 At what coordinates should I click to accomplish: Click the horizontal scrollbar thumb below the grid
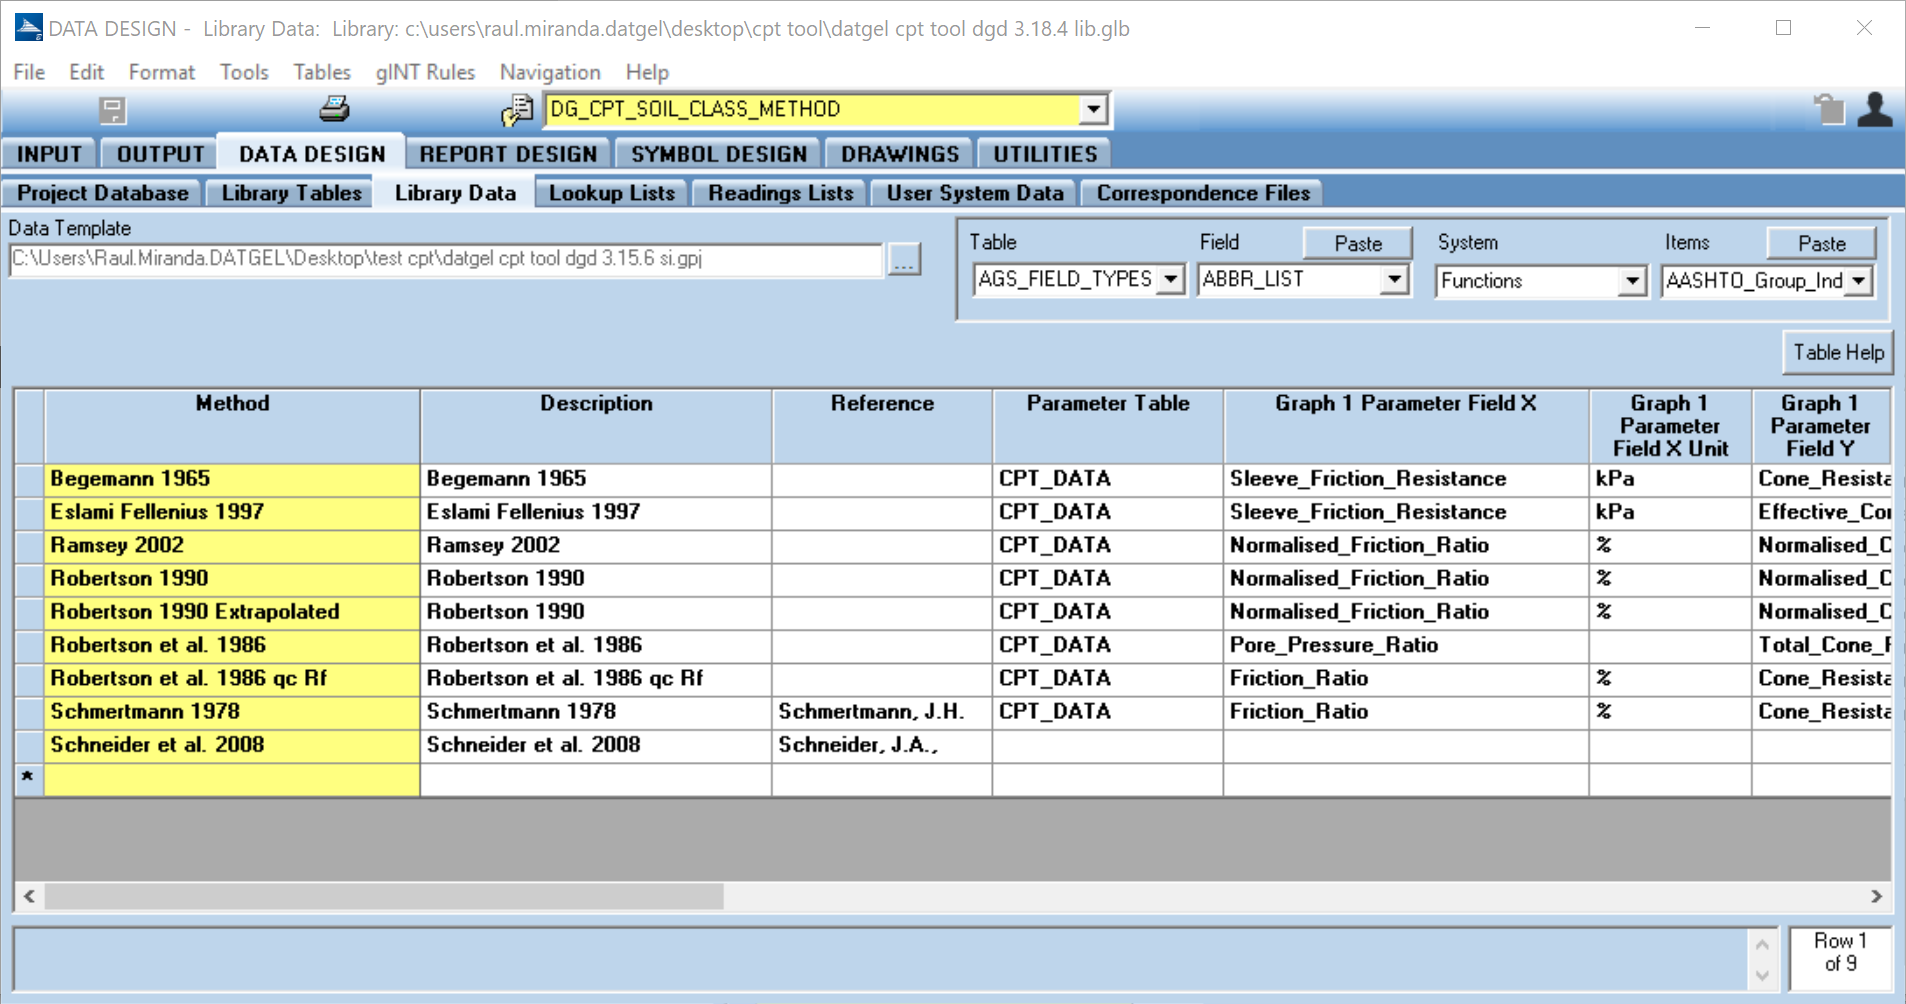383,896
